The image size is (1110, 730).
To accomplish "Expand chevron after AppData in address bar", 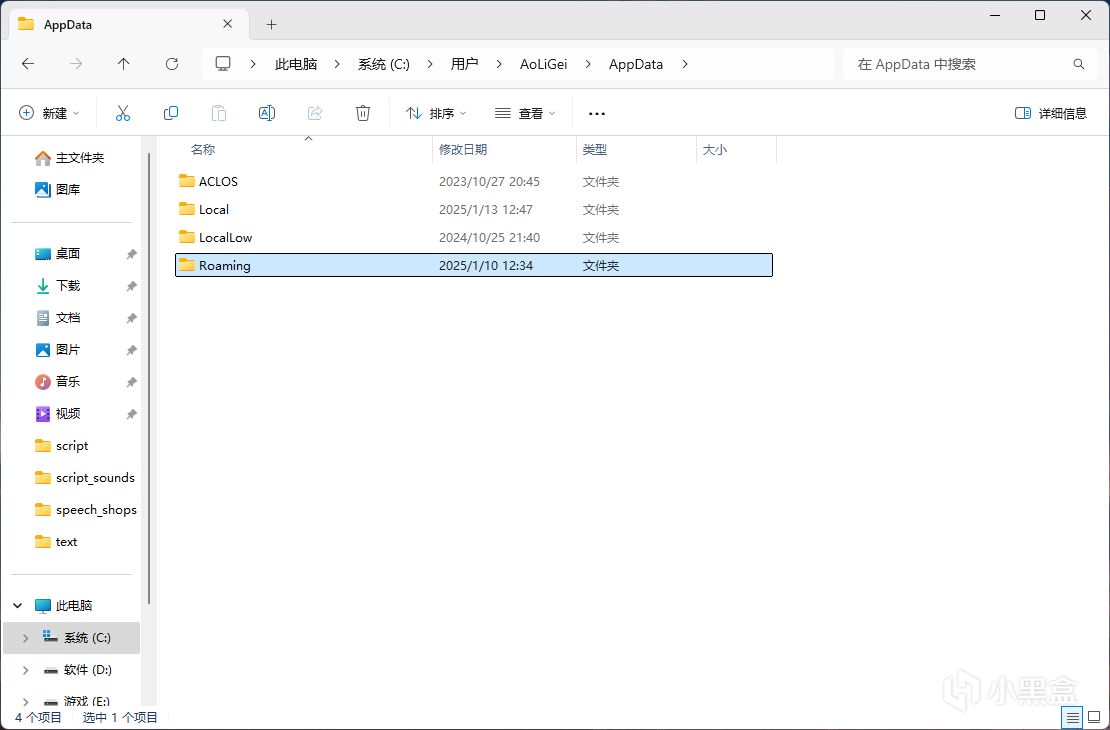I will (x=685, y=64).
